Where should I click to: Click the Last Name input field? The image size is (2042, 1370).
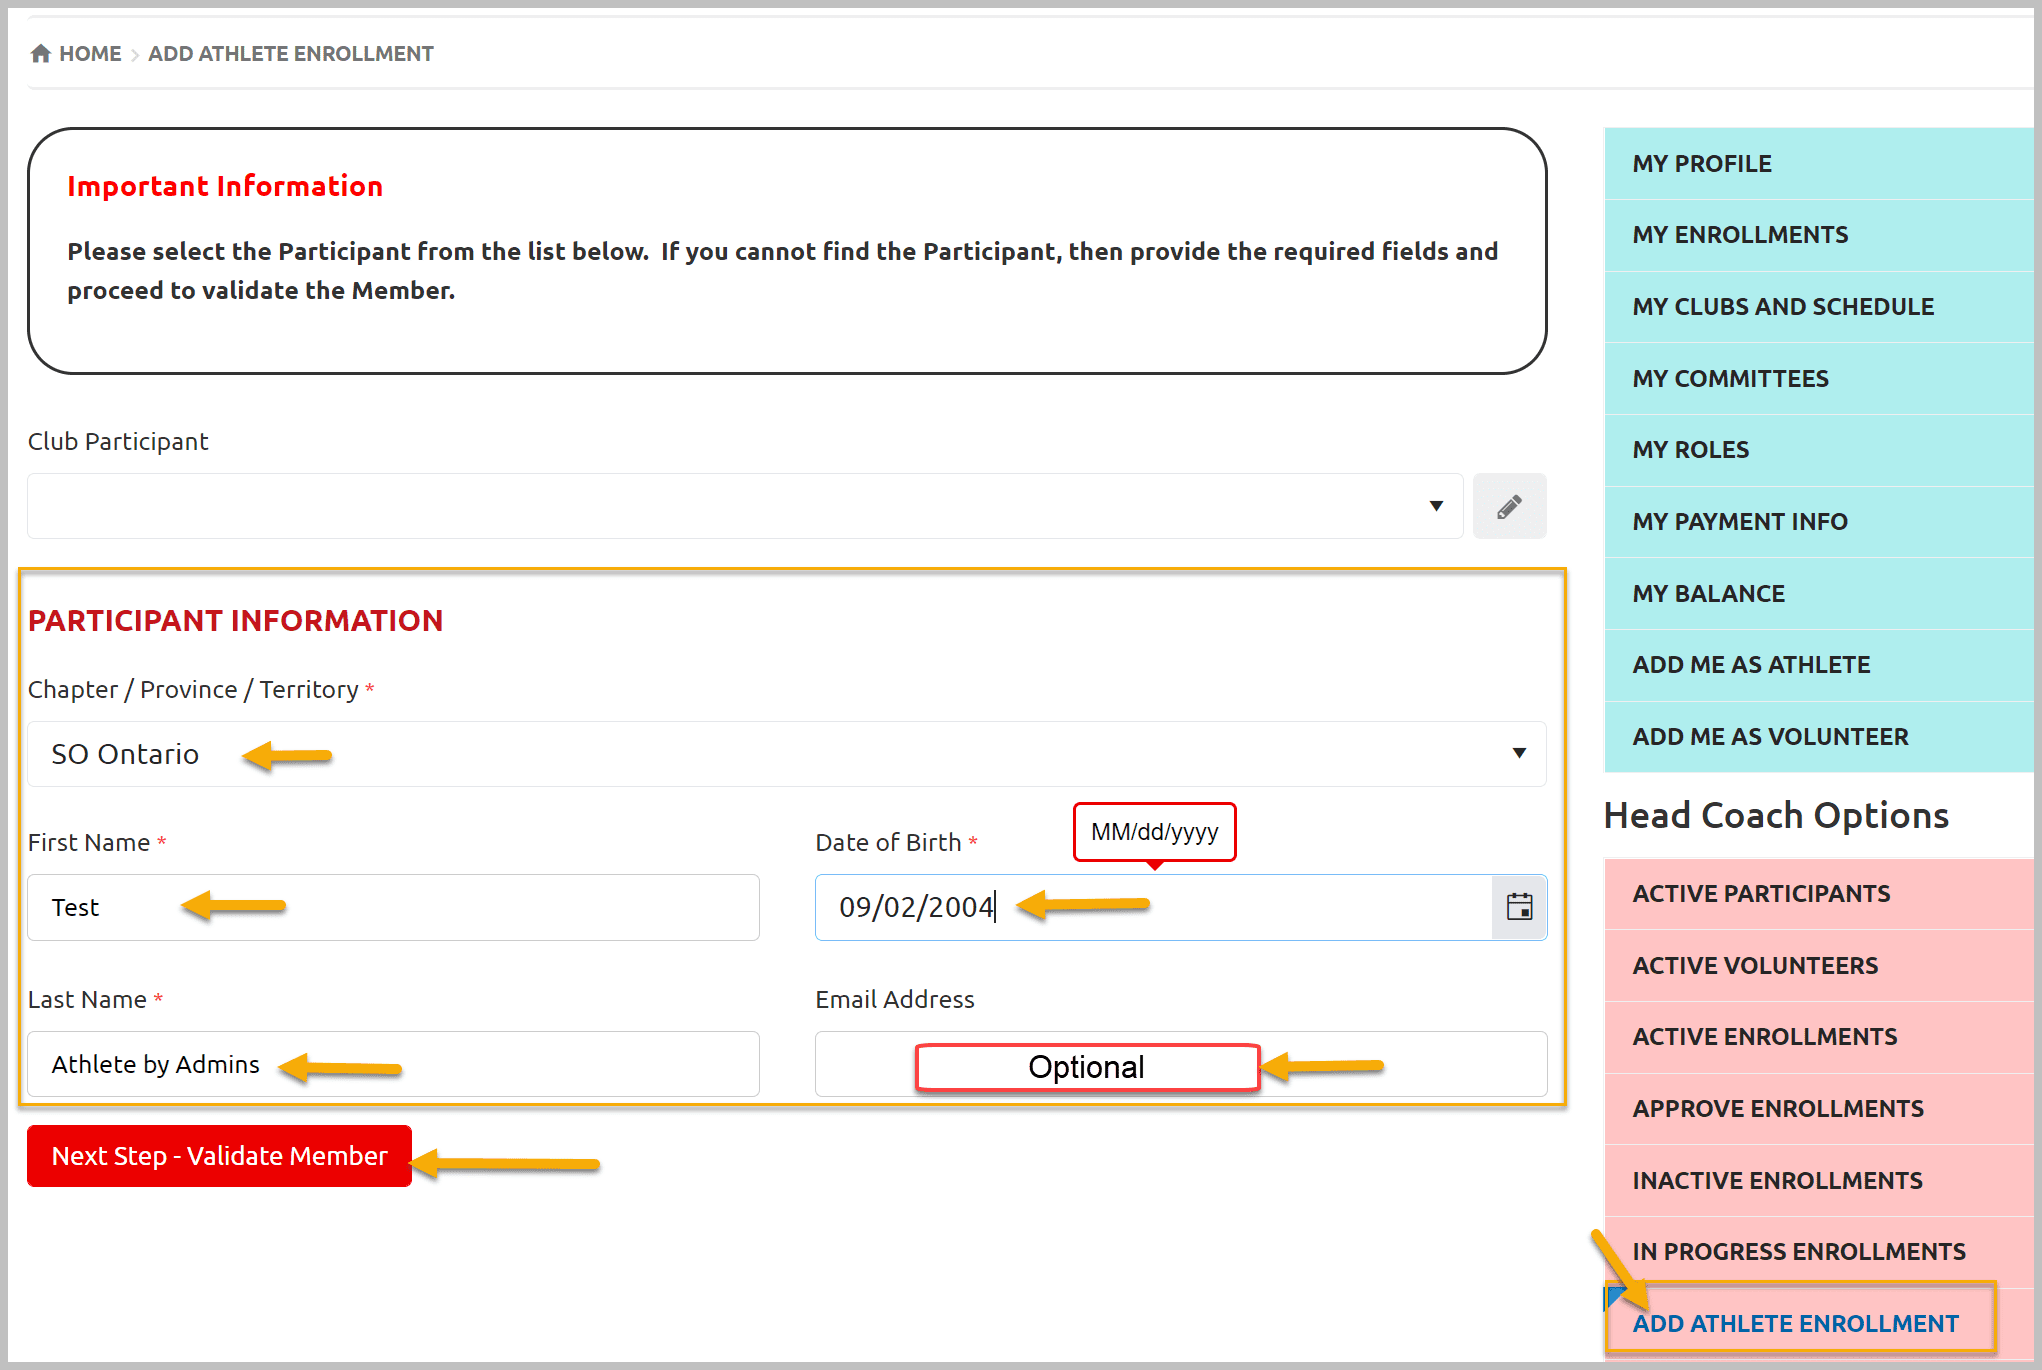click(394, 1064)
